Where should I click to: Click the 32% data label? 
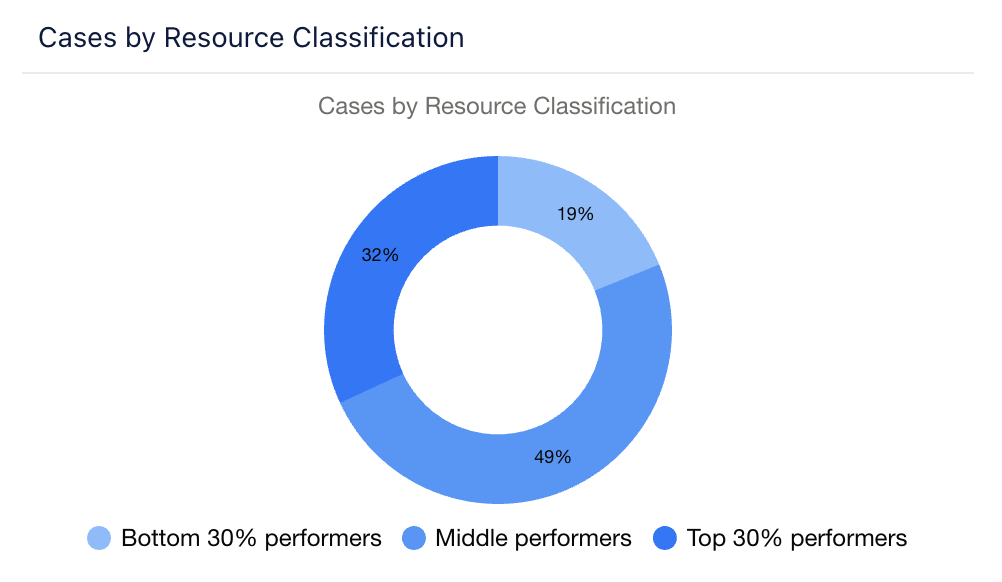click(x=380, y=255)
